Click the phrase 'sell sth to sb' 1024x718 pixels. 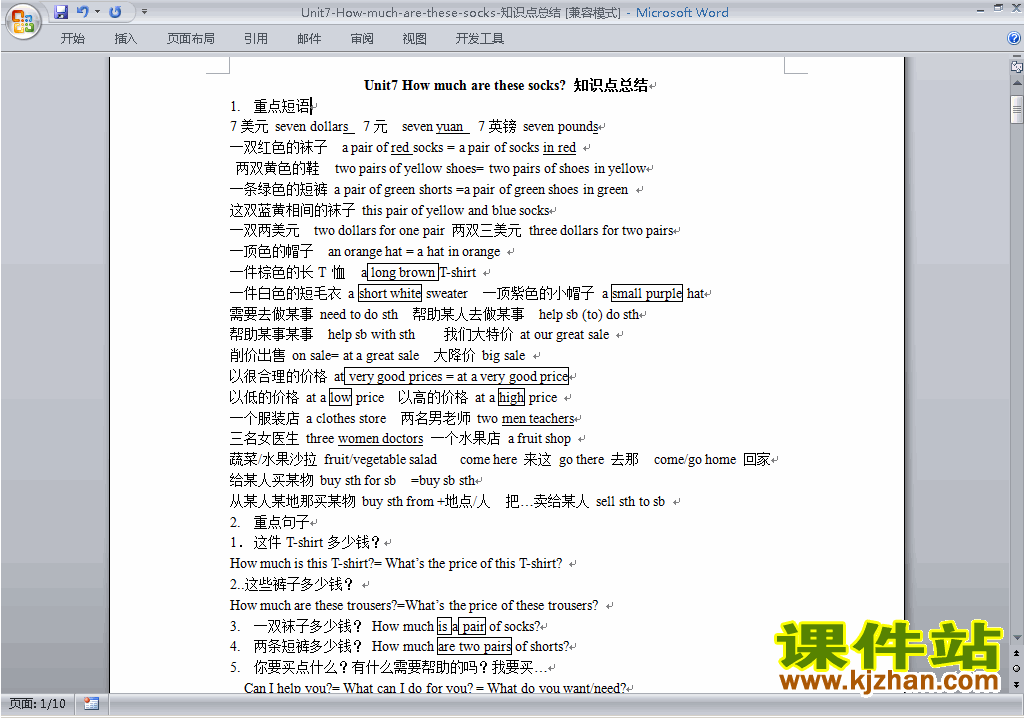tap(630, 501)
